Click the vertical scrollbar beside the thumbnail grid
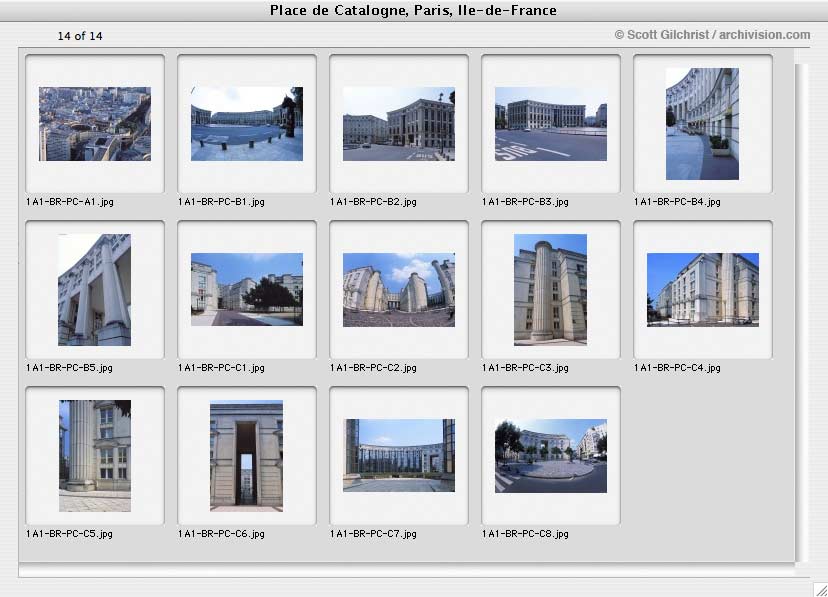The image size is (828, 597). [802, 313]
